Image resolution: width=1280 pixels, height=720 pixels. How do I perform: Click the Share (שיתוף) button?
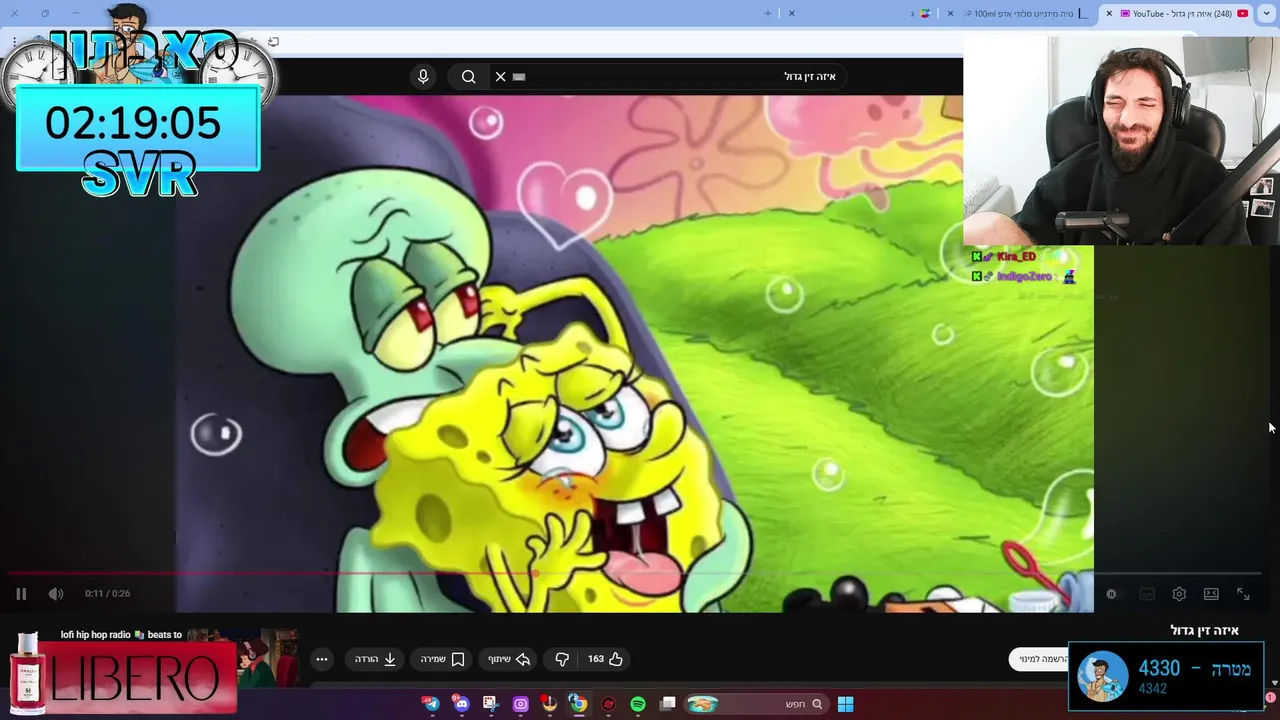(x=509, y=659)
